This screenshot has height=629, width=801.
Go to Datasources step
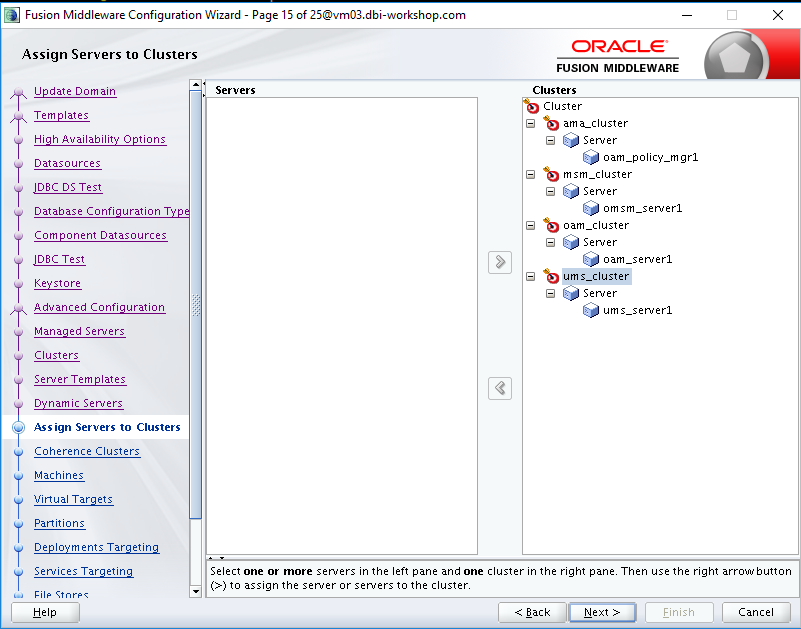pyautogui.click(x=67, y=164)
